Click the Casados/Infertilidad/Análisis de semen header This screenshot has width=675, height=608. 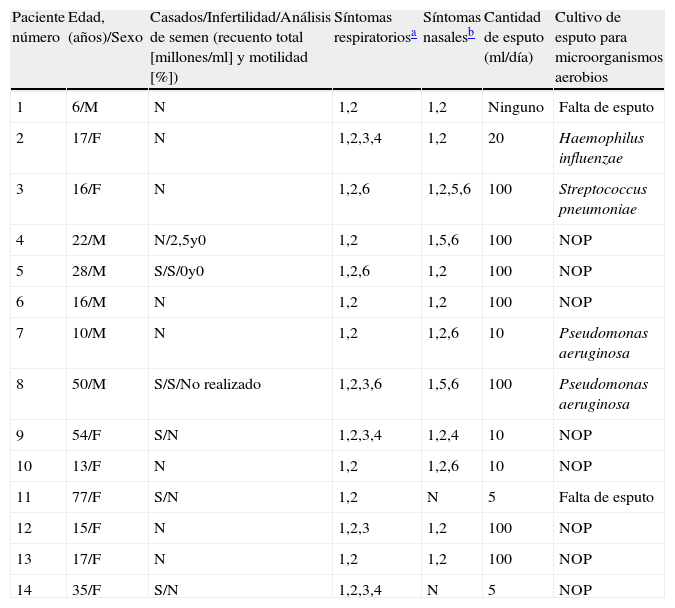[x=239, y=47]
